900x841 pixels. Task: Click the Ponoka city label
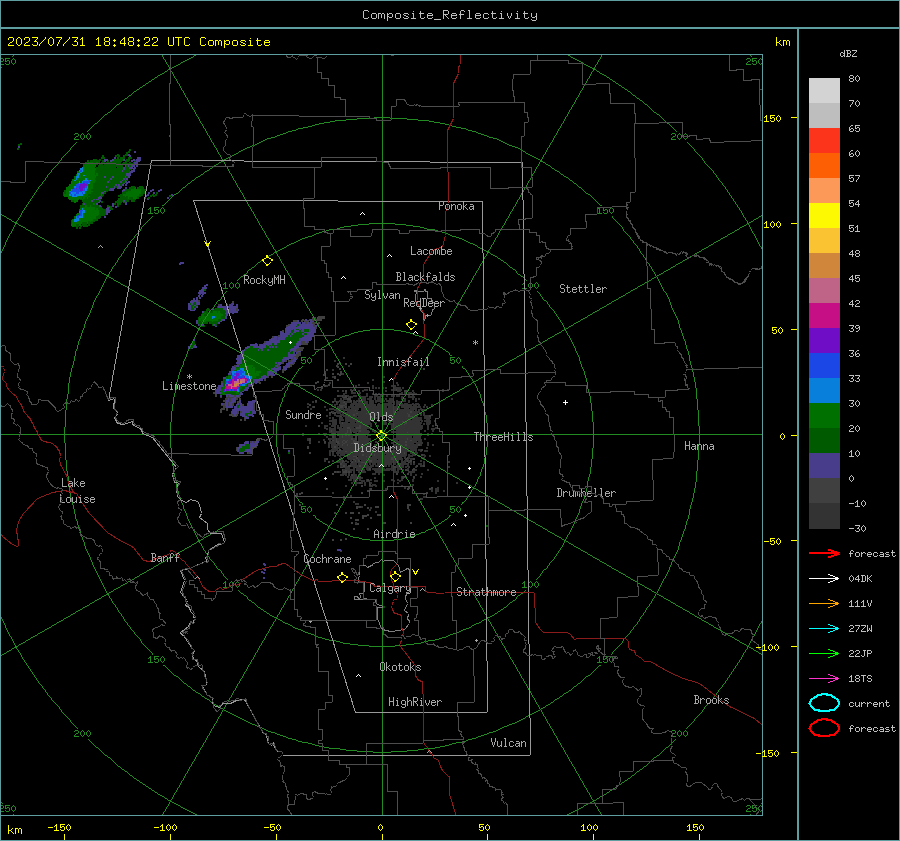tap(456, 206)
